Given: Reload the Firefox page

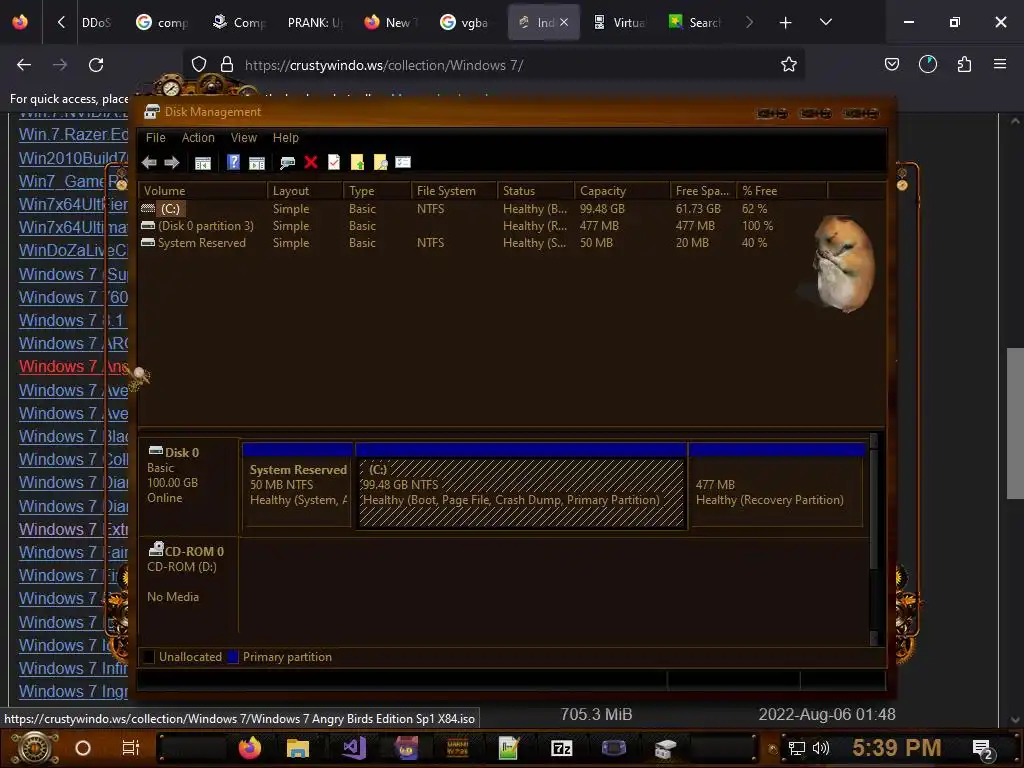Looking at the screenshot, I should pos(96,65).
